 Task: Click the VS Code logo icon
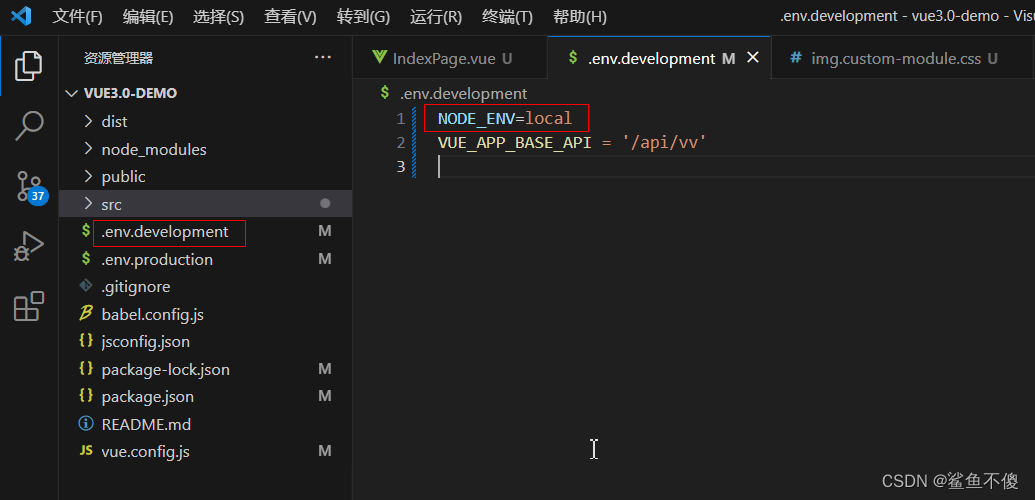21,16
